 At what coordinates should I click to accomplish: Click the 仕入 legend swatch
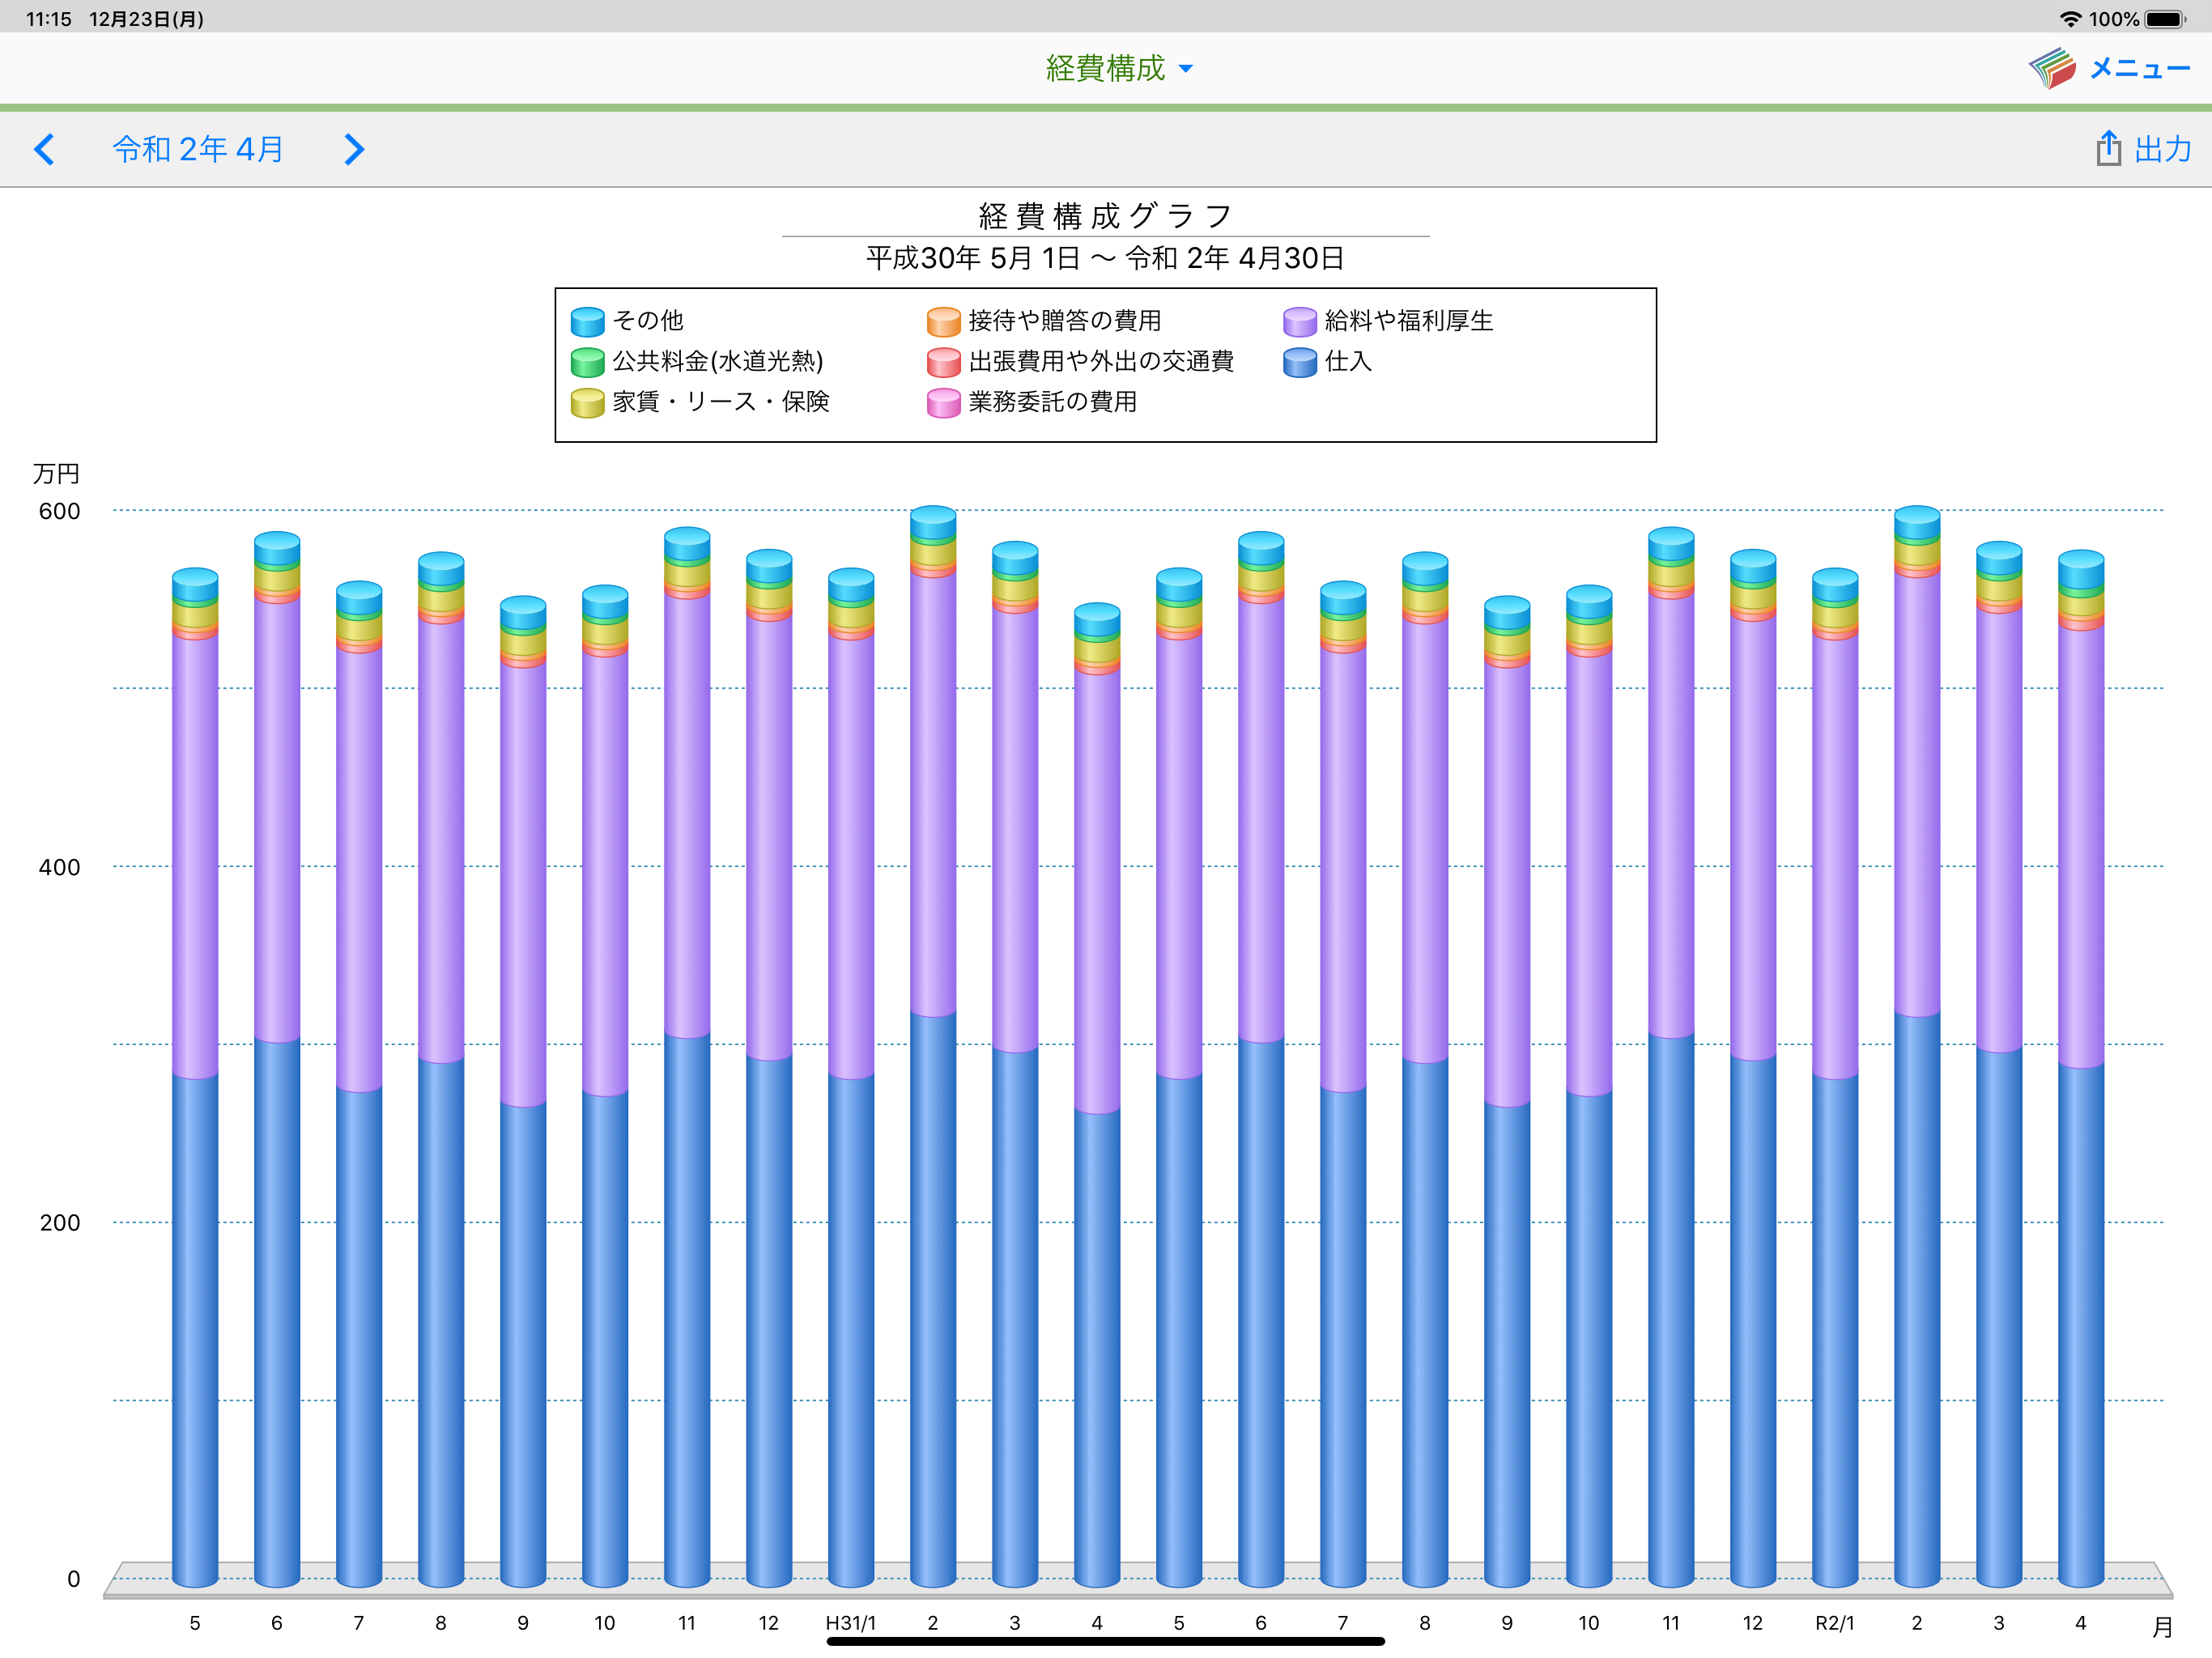coord(1299,362)
